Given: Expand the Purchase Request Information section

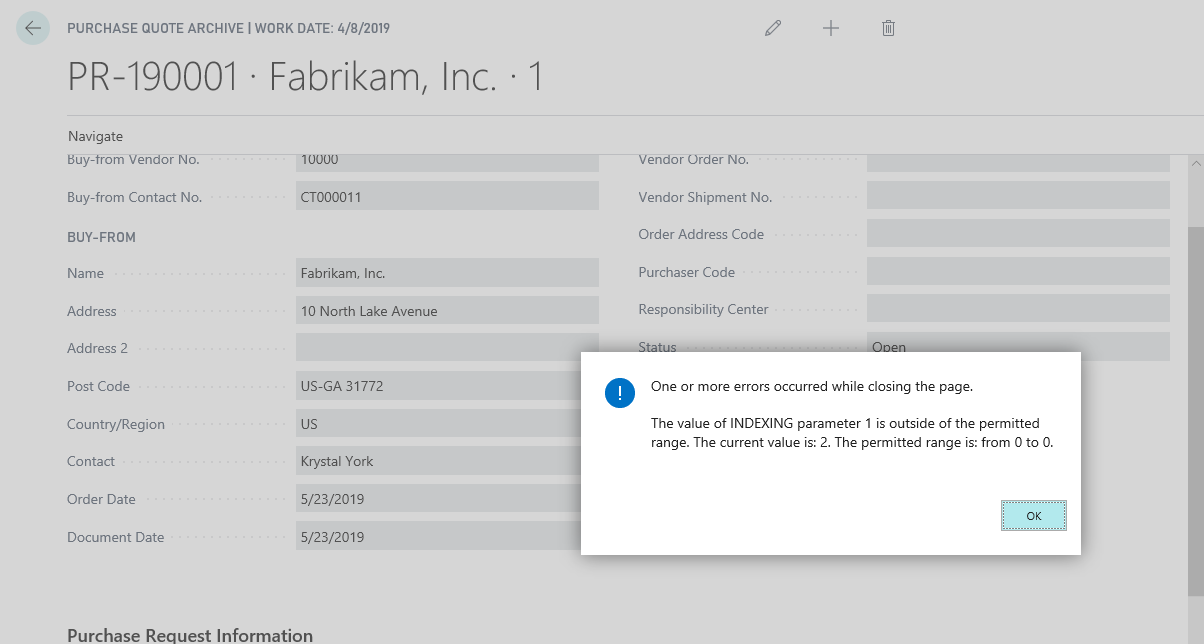Looking at the screenshot, I should tap(190, 635).
